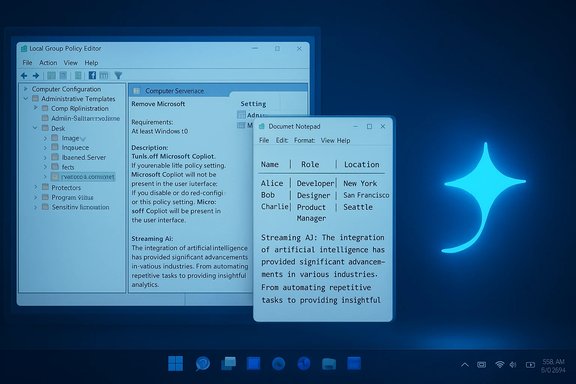
Task: Open the Notepad Help menu
Action: (343, 140)
